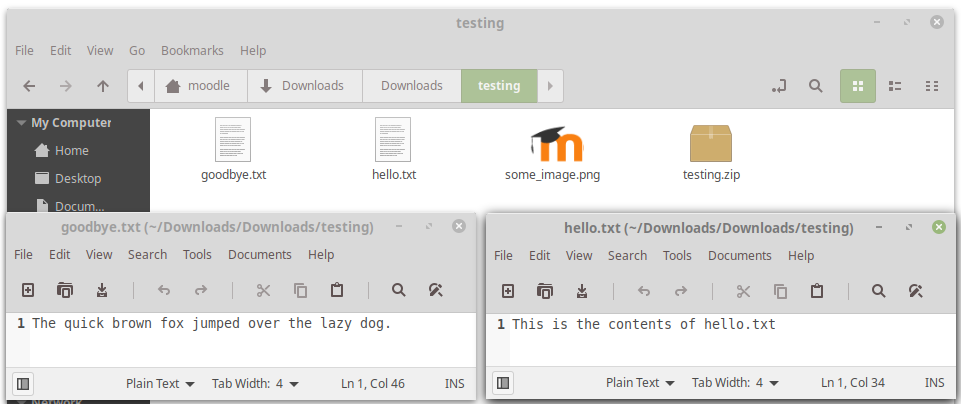Viewport: 961px width, 404px height.
Task: Open the Bookmarks menu in file manager
Action: click(x=192, y=50)
